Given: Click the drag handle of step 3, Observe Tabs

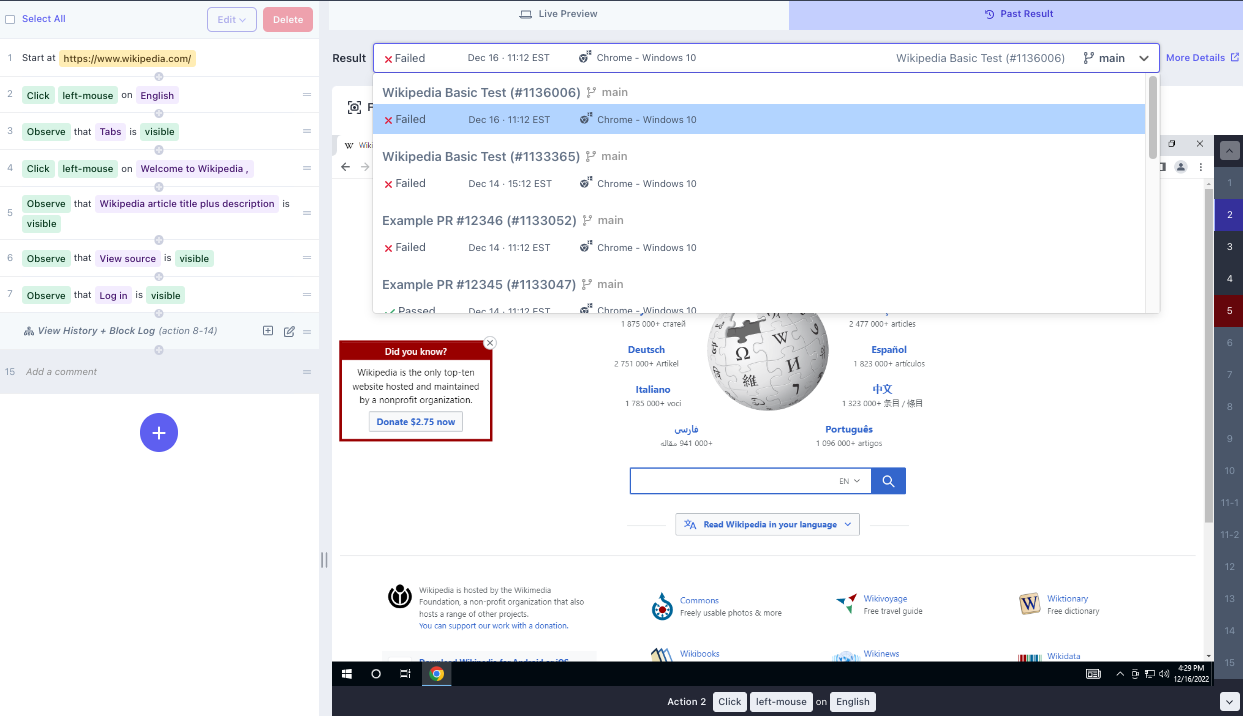Looking at the screenshot, I should point(307,131).
